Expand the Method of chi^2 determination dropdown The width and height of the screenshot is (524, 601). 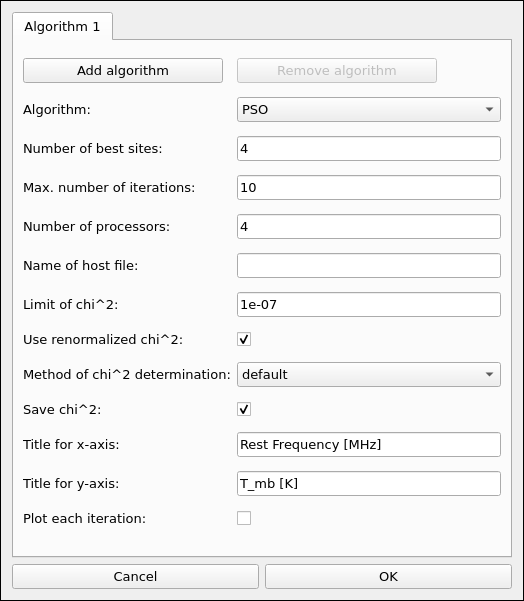click(x=369, y=374)
